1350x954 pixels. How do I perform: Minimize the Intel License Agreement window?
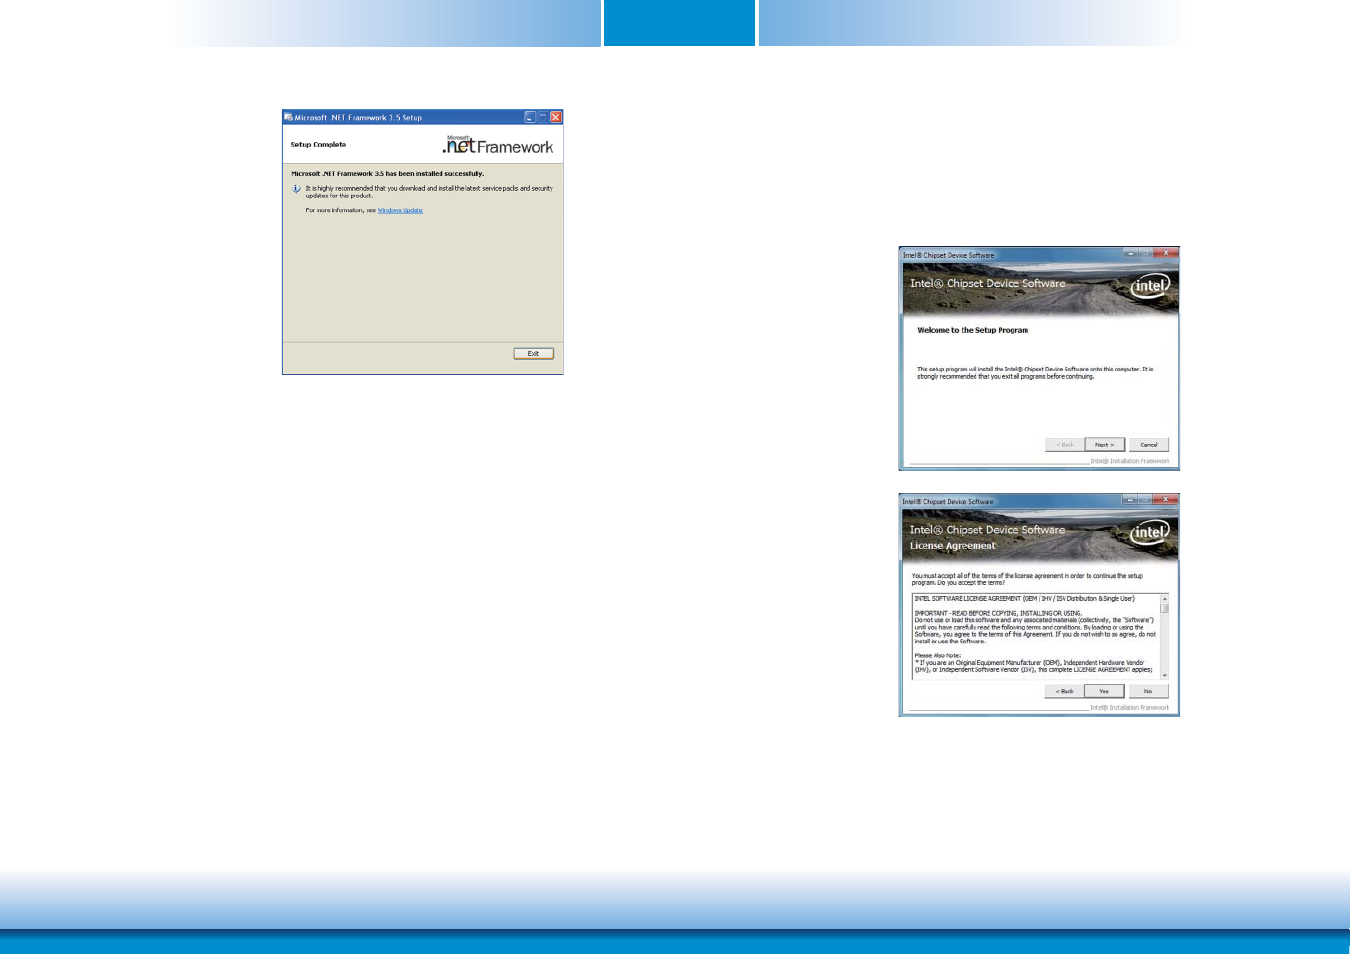point(1129,500)
